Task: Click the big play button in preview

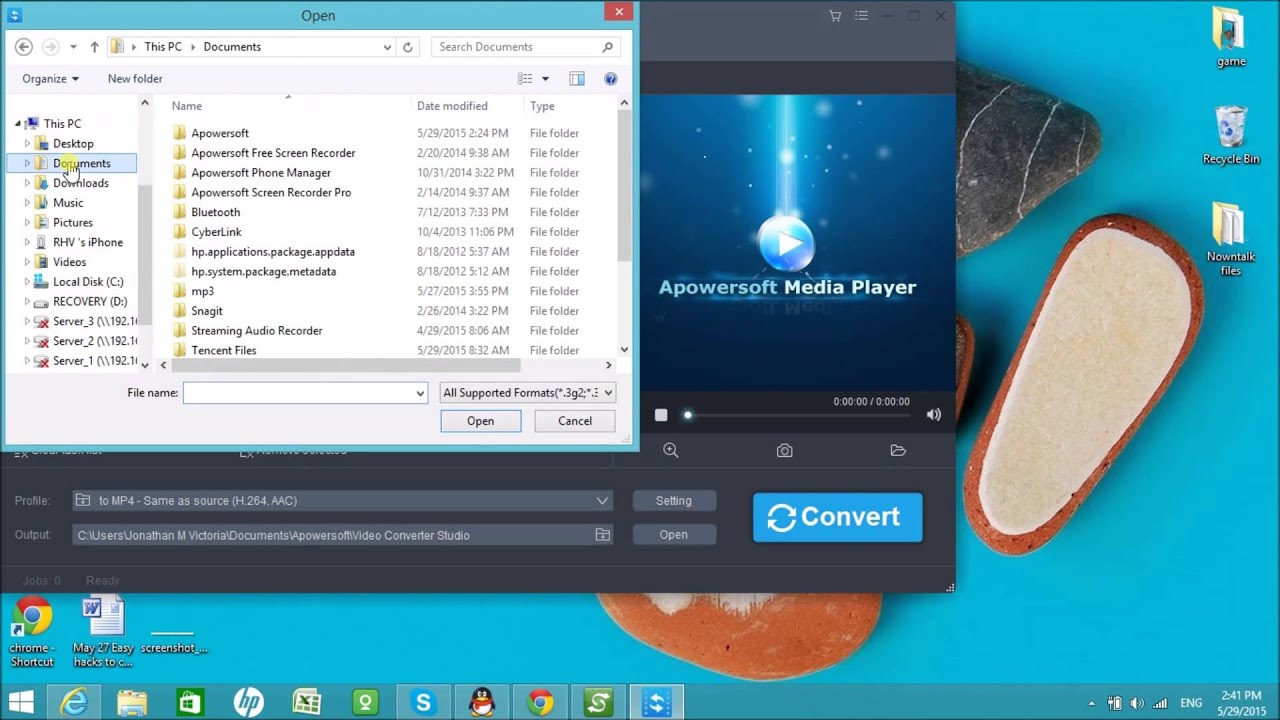Action: [x=786, y=242]
